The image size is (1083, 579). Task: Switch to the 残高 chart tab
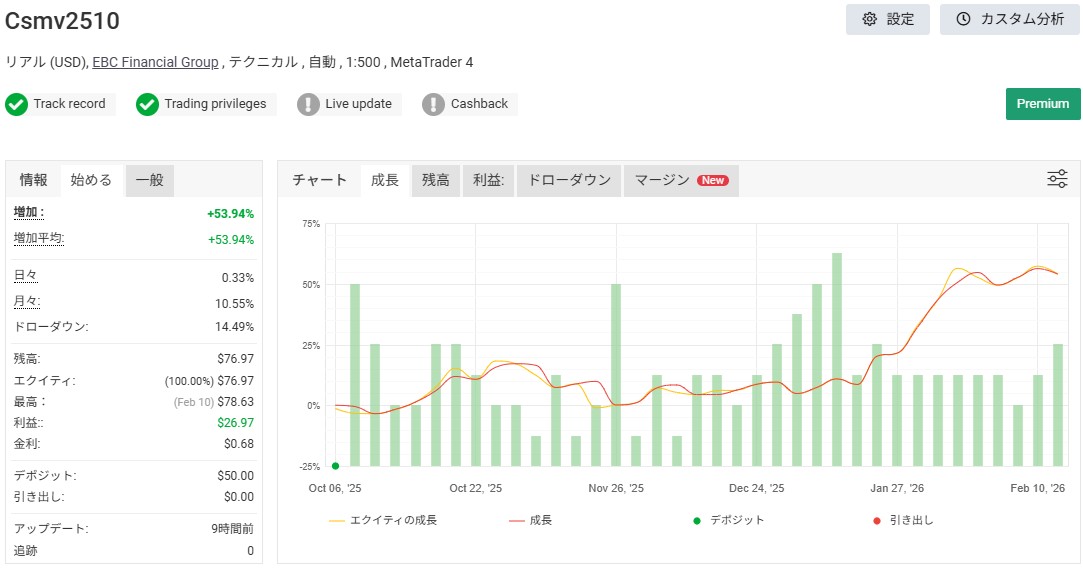click(435, 180)
